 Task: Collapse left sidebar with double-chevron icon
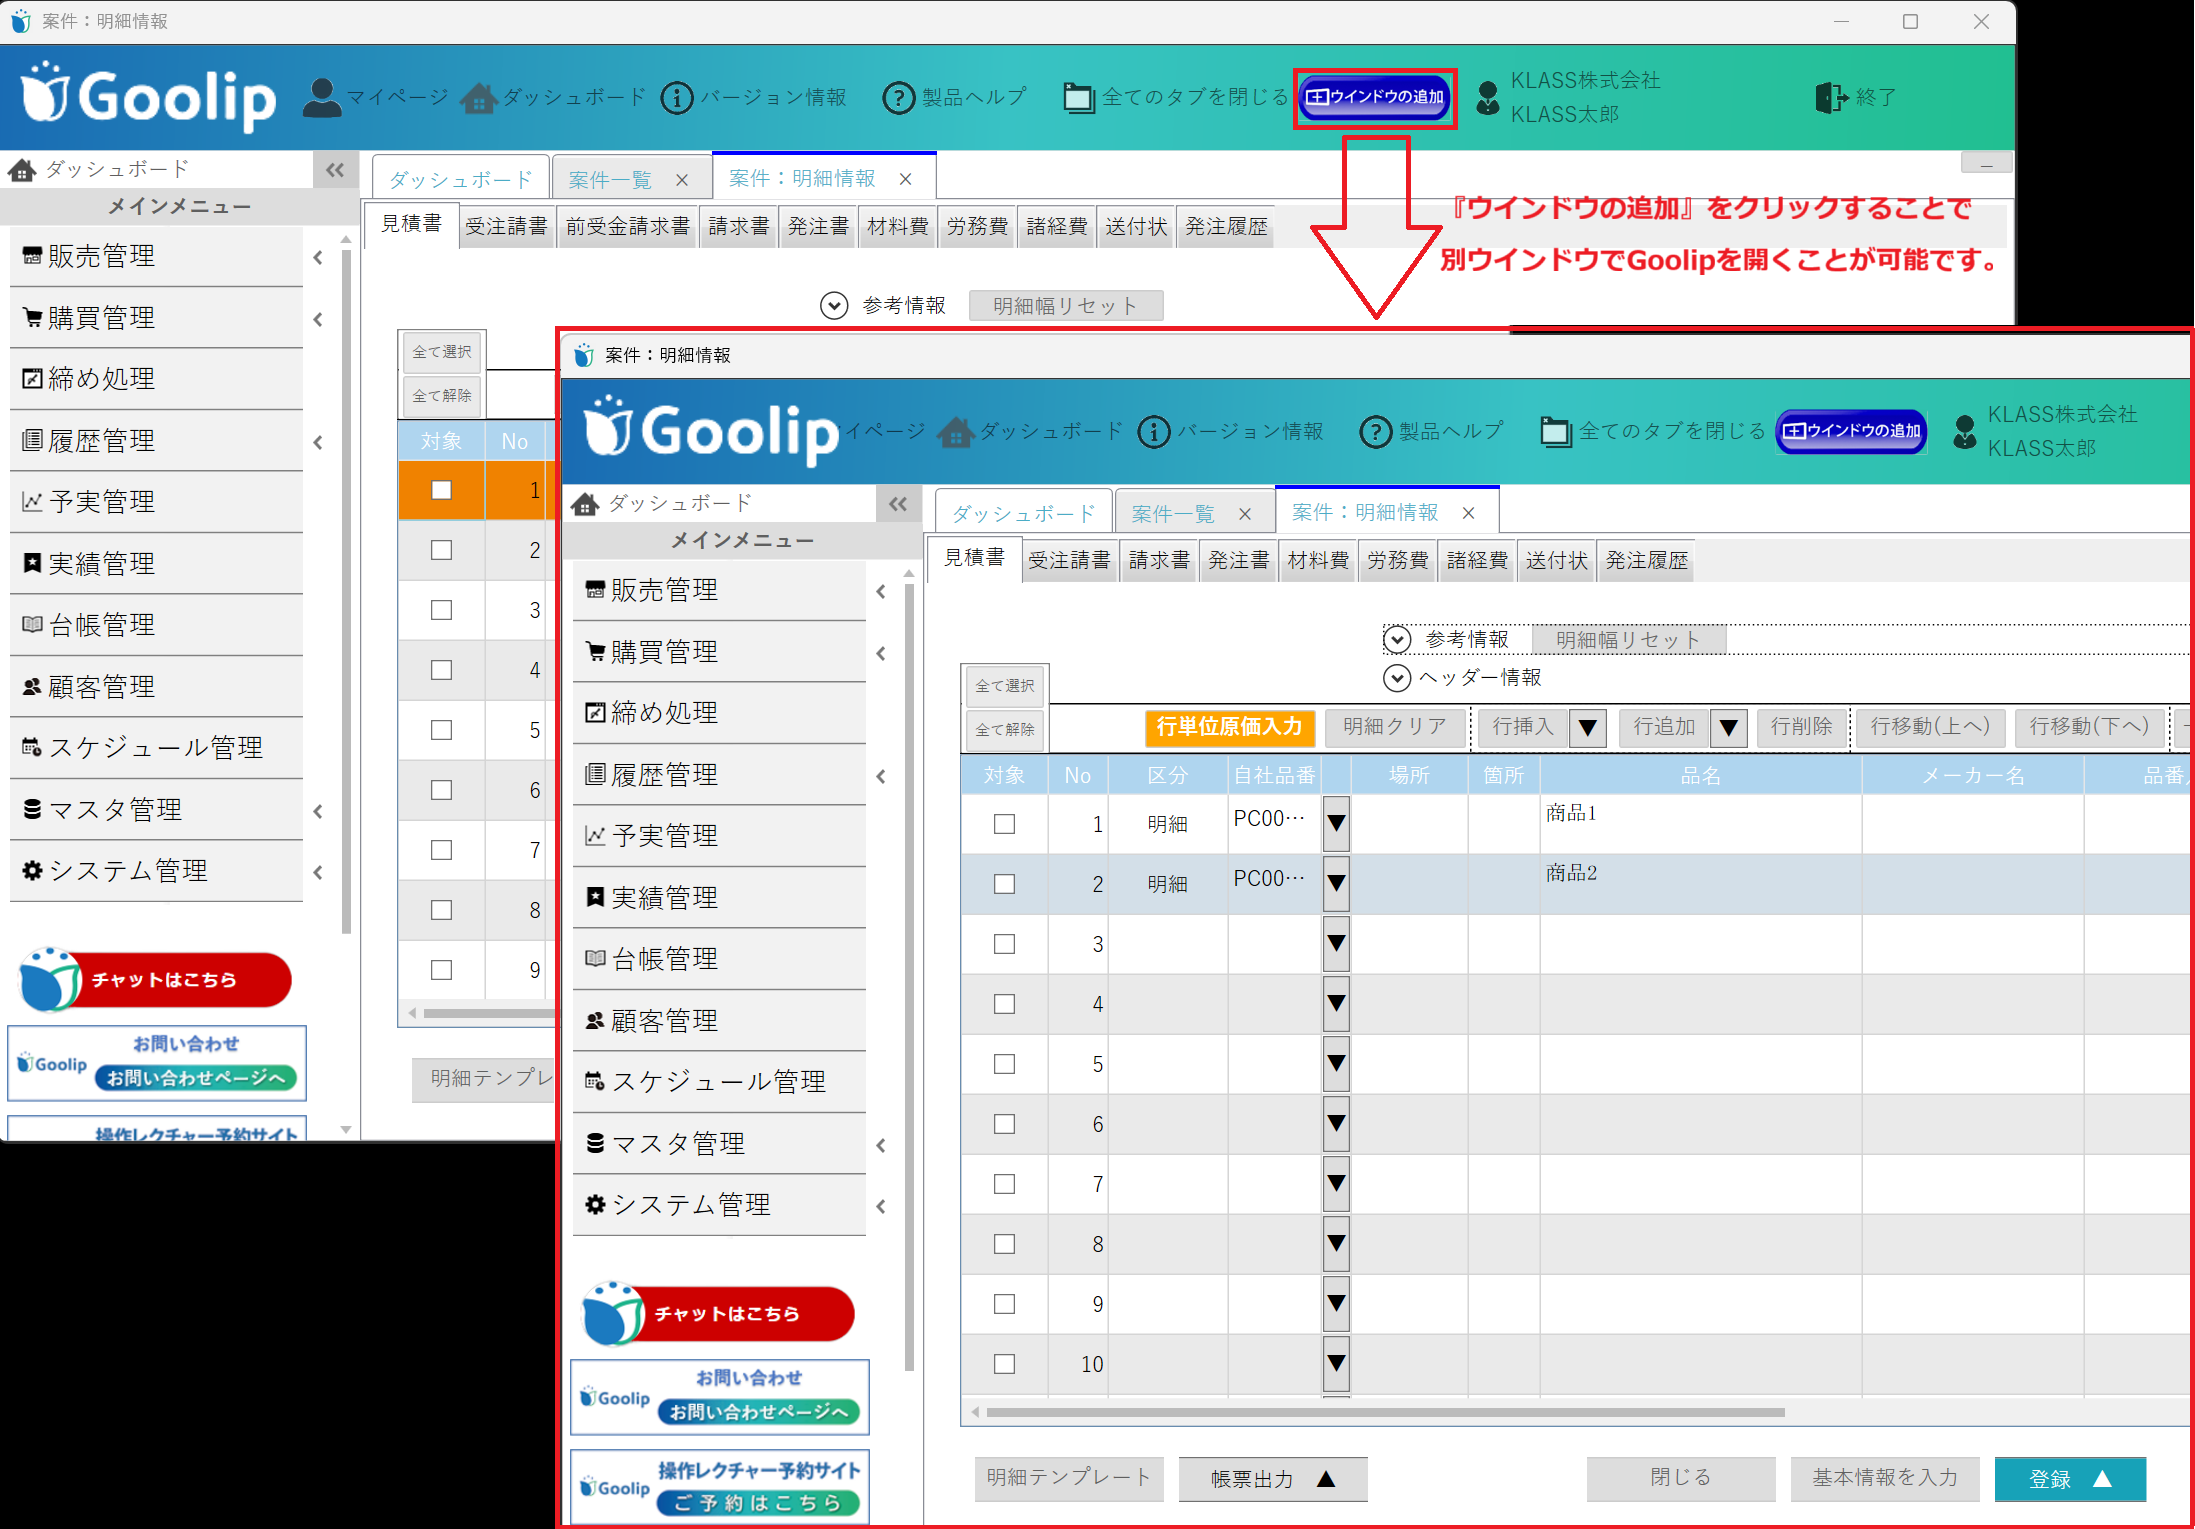(x=335, y=170)
